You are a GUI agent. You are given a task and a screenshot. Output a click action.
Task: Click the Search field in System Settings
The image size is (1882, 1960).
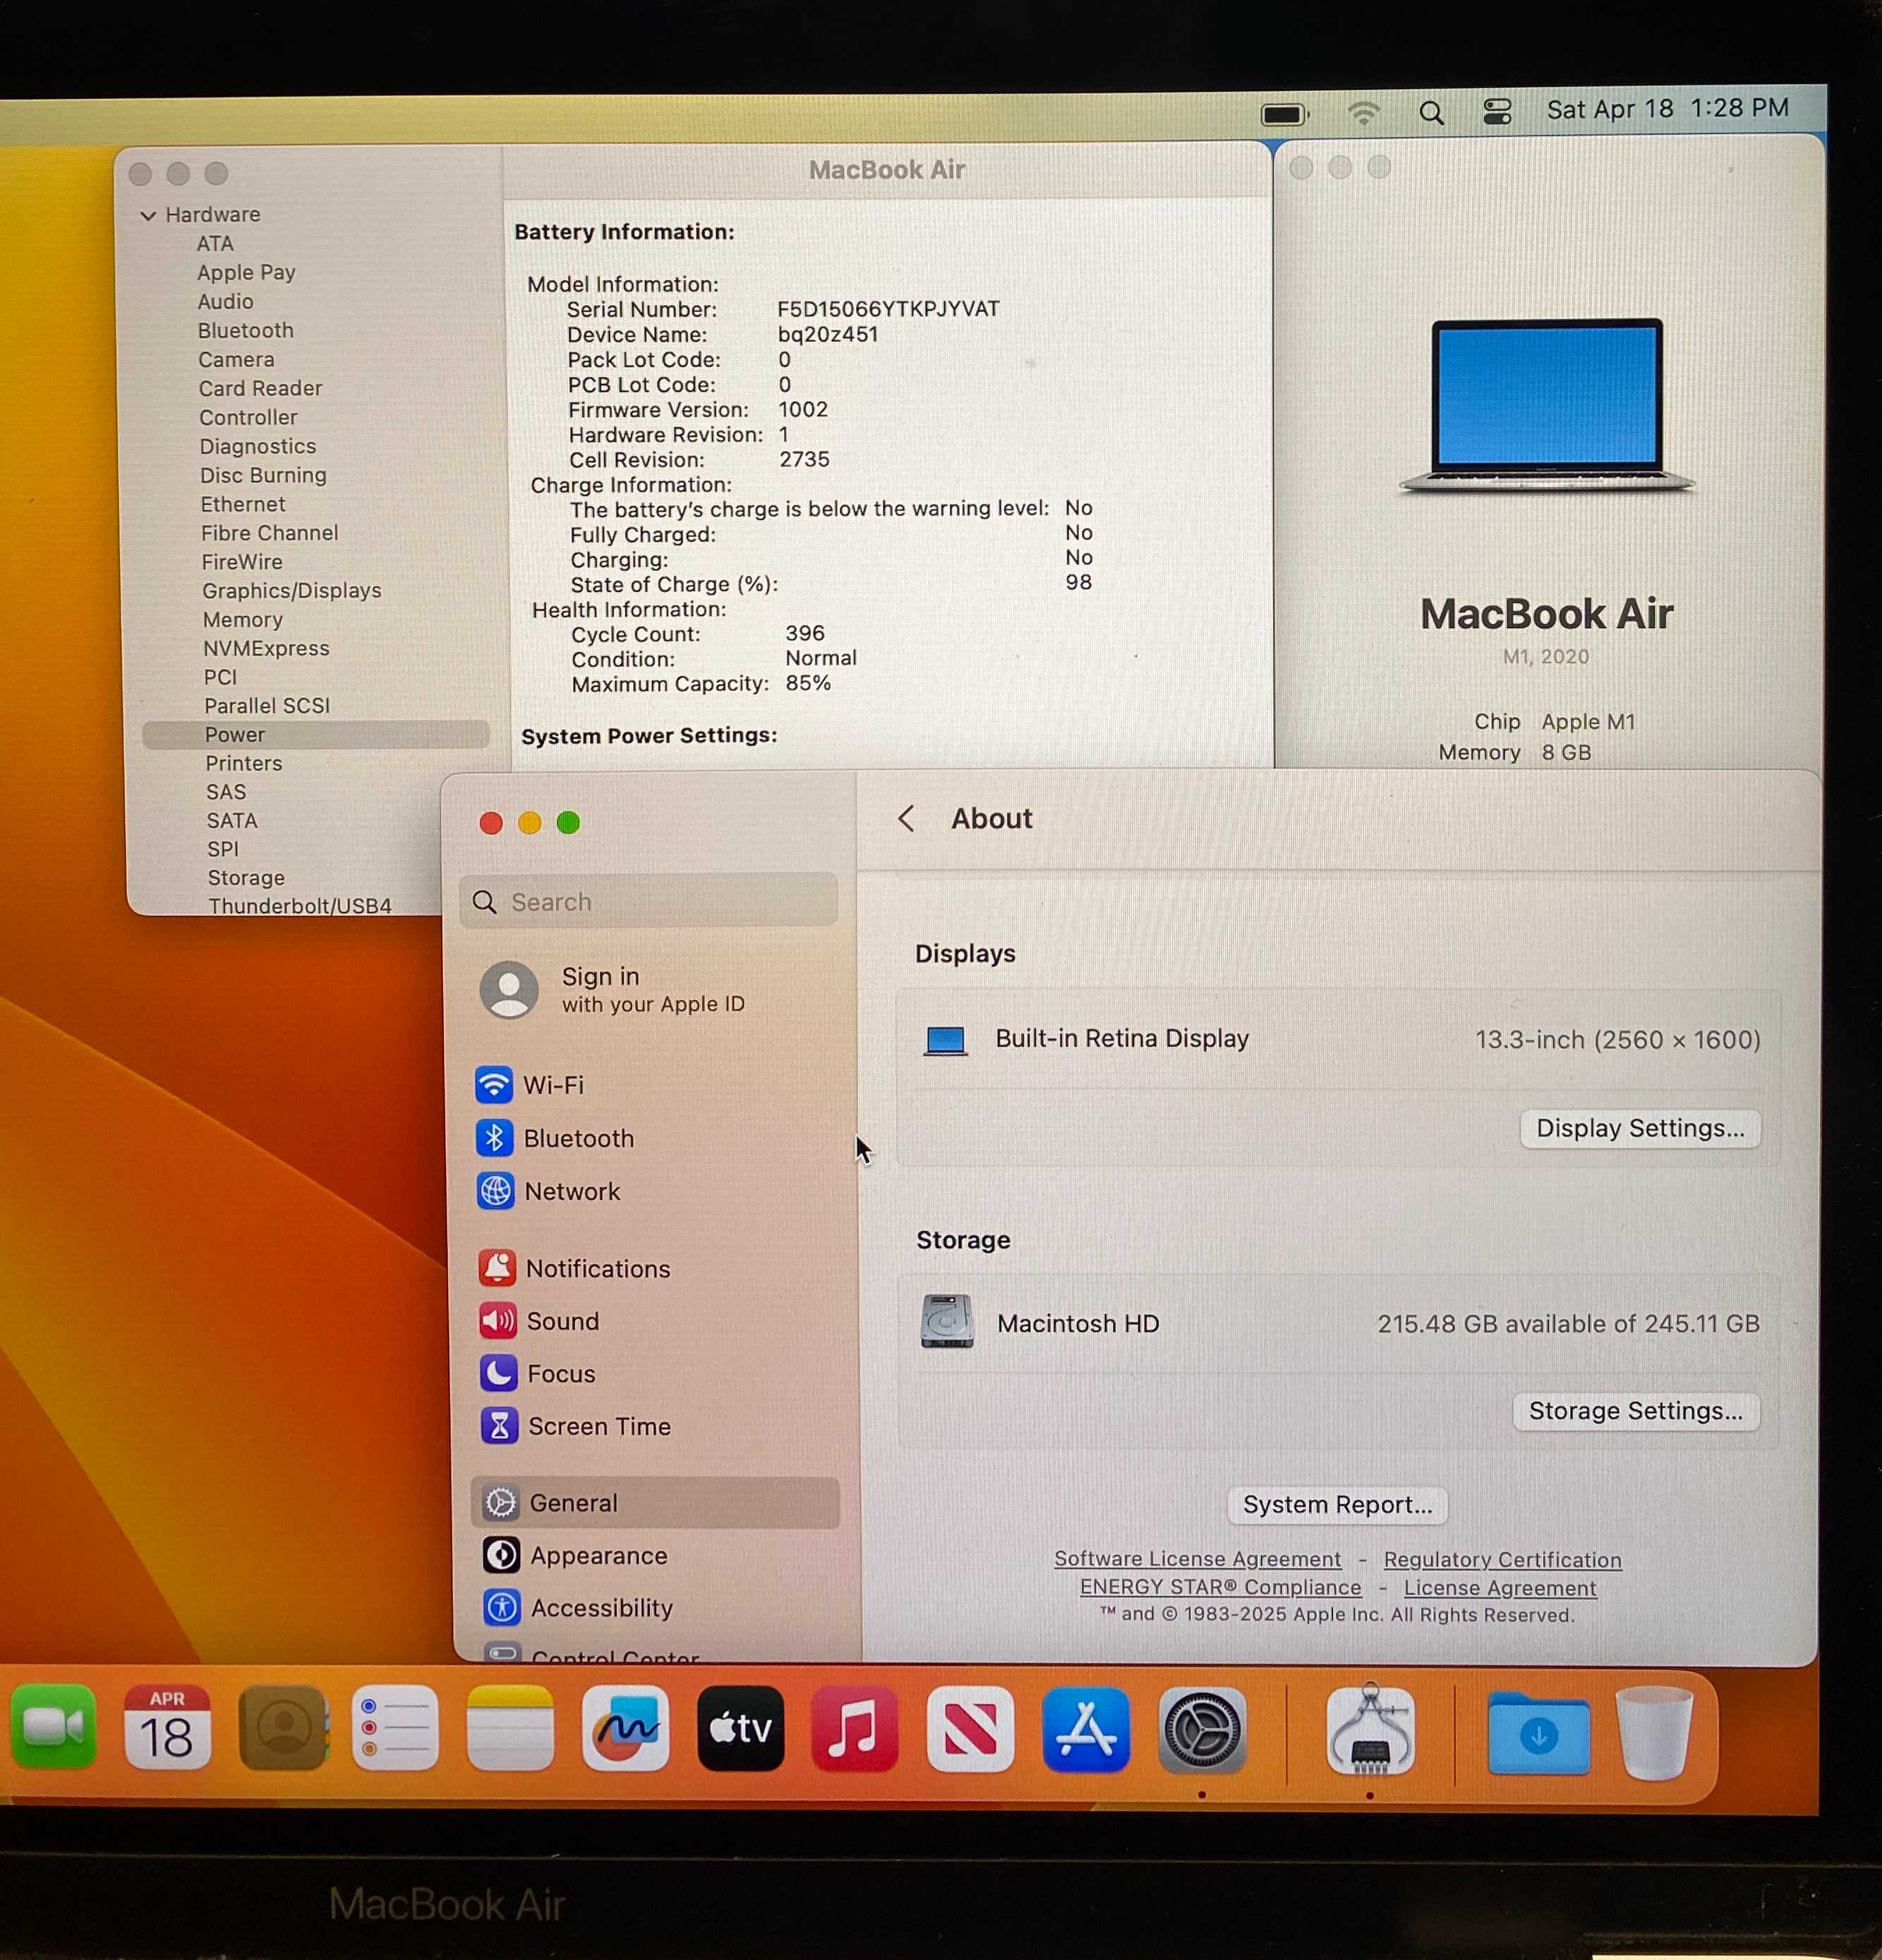click(x=649, y=901)
